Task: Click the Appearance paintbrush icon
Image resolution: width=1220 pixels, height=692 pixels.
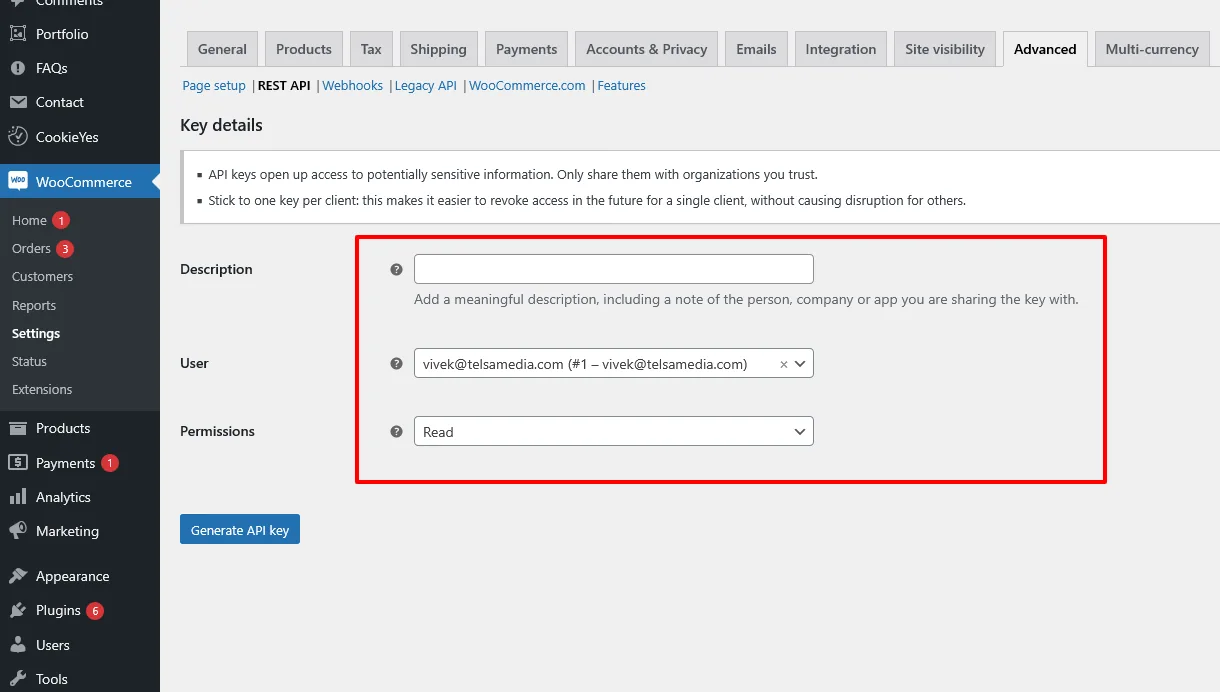Action: [18, 576]
